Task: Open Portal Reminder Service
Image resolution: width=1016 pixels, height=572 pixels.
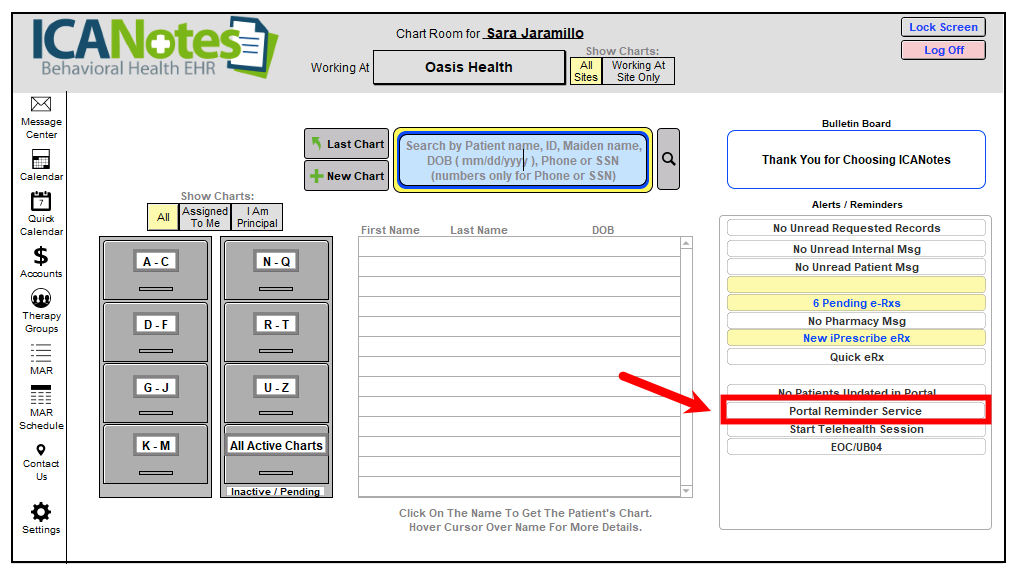Action: pyautogui.click(x=856, y=411)
